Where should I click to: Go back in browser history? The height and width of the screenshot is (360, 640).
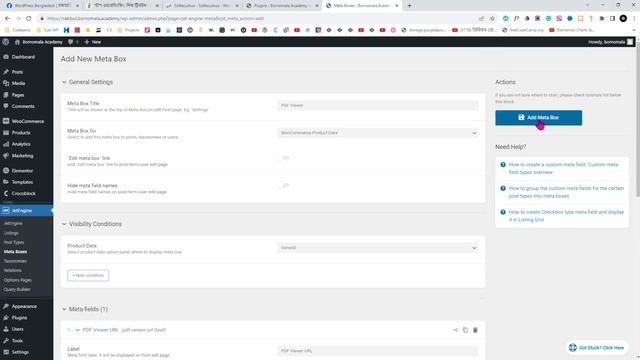tap(7, 18)
